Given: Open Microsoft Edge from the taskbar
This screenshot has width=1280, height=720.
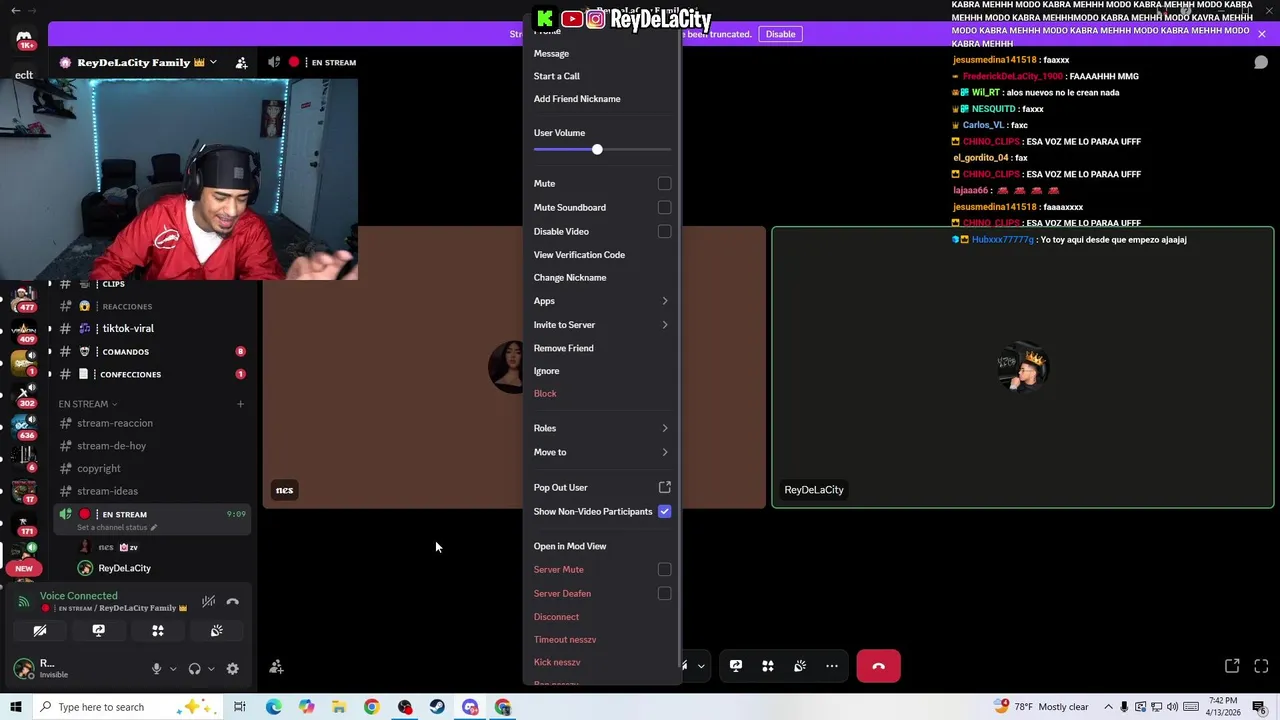Looking at the screenshot, I should click(x=273, y=707).
